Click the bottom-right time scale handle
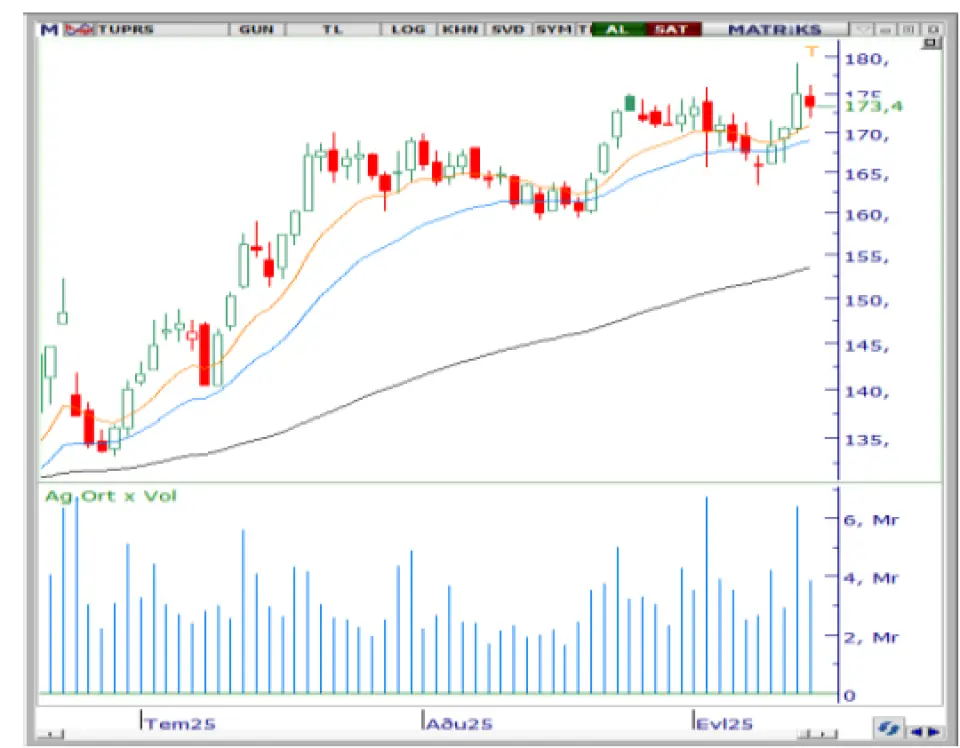 click(817, 734)
